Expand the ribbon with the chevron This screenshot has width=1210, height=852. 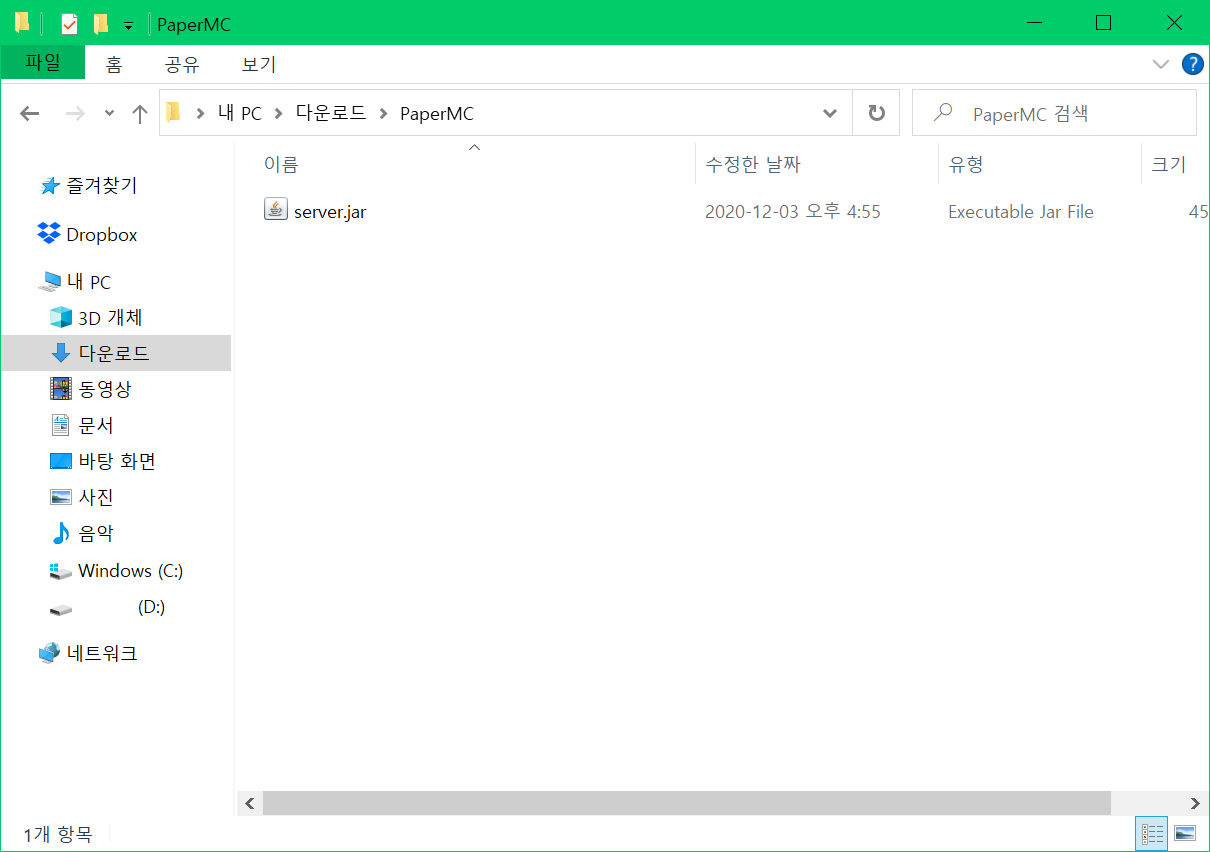pos(1160,64)
